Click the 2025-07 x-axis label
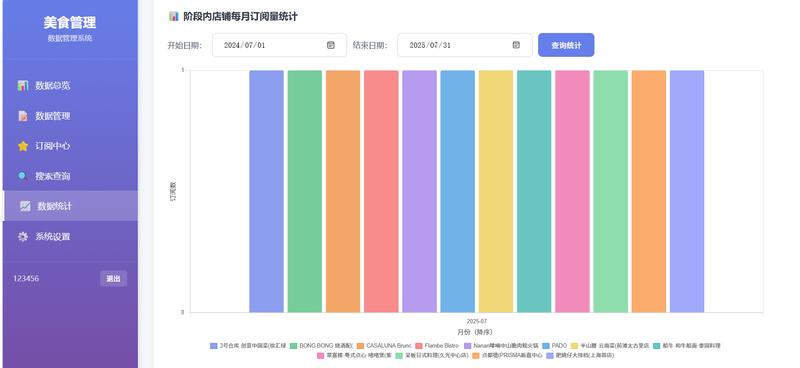Viewport: 800px width, 368px height. click(477, 322)
